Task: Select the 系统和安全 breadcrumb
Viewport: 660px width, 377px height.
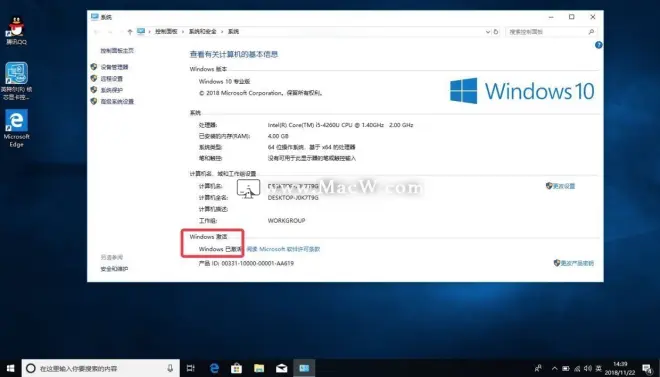Action: pos(202,32)
